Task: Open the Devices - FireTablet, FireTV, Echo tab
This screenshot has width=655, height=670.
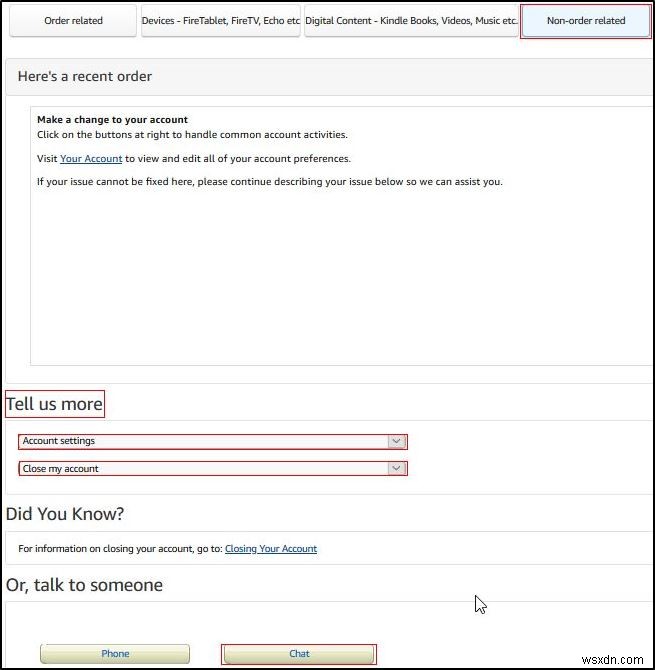Action: coord(221,20)
